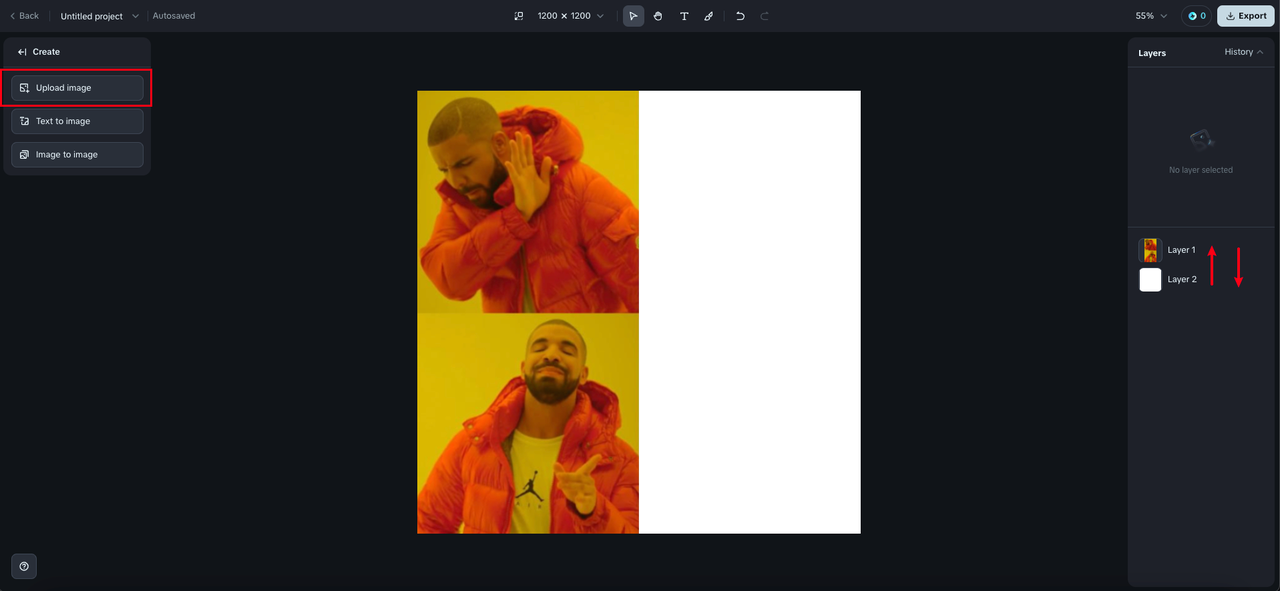The image size is (1280, 591).
Task: Select the Layer 1 thumbnail
Action: pyautogui.click(x=1150, y=250)
